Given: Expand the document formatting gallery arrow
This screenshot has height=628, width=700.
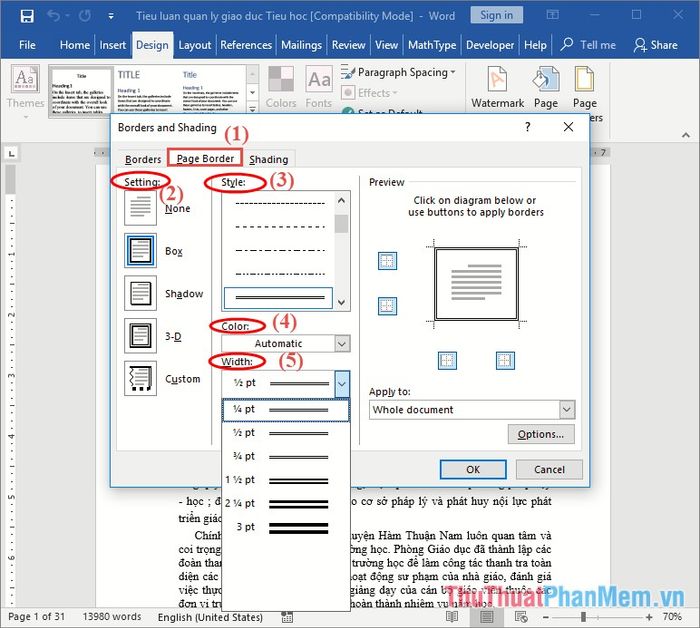Looking at the screenshot, I should point(252,109).
